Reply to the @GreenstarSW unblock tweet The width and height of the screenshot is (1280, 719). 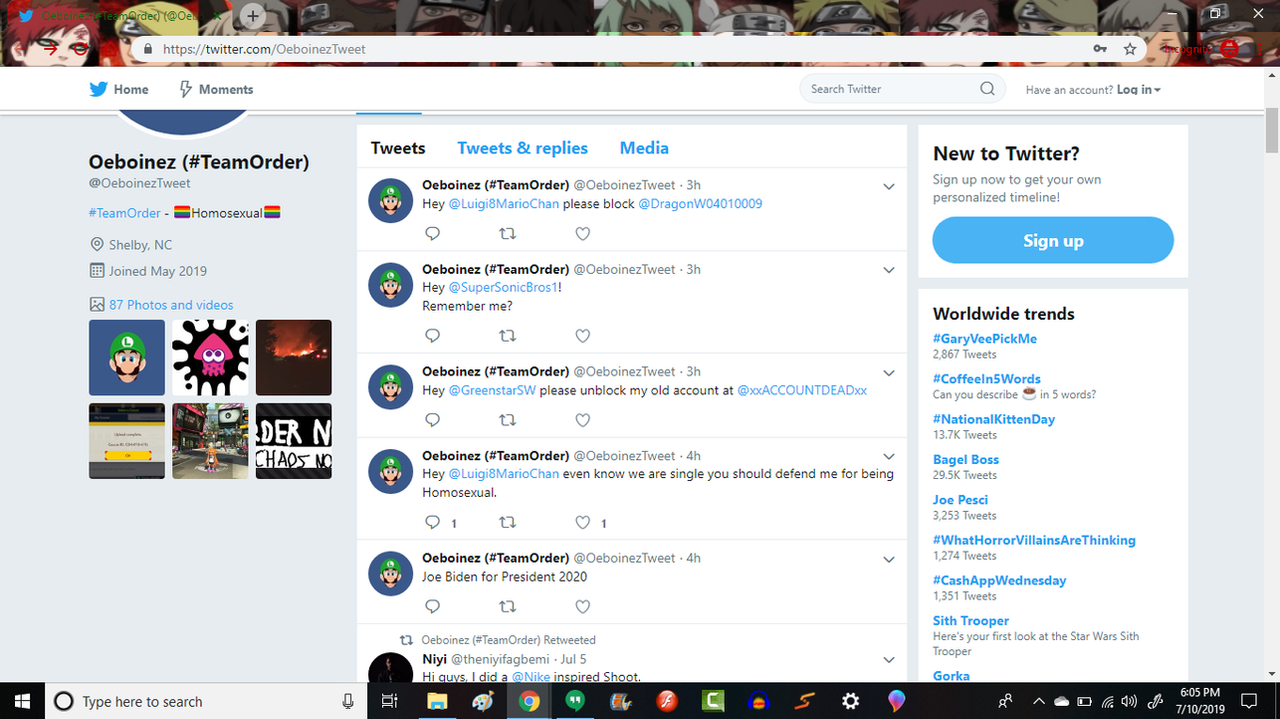click(x=433, y=420)
